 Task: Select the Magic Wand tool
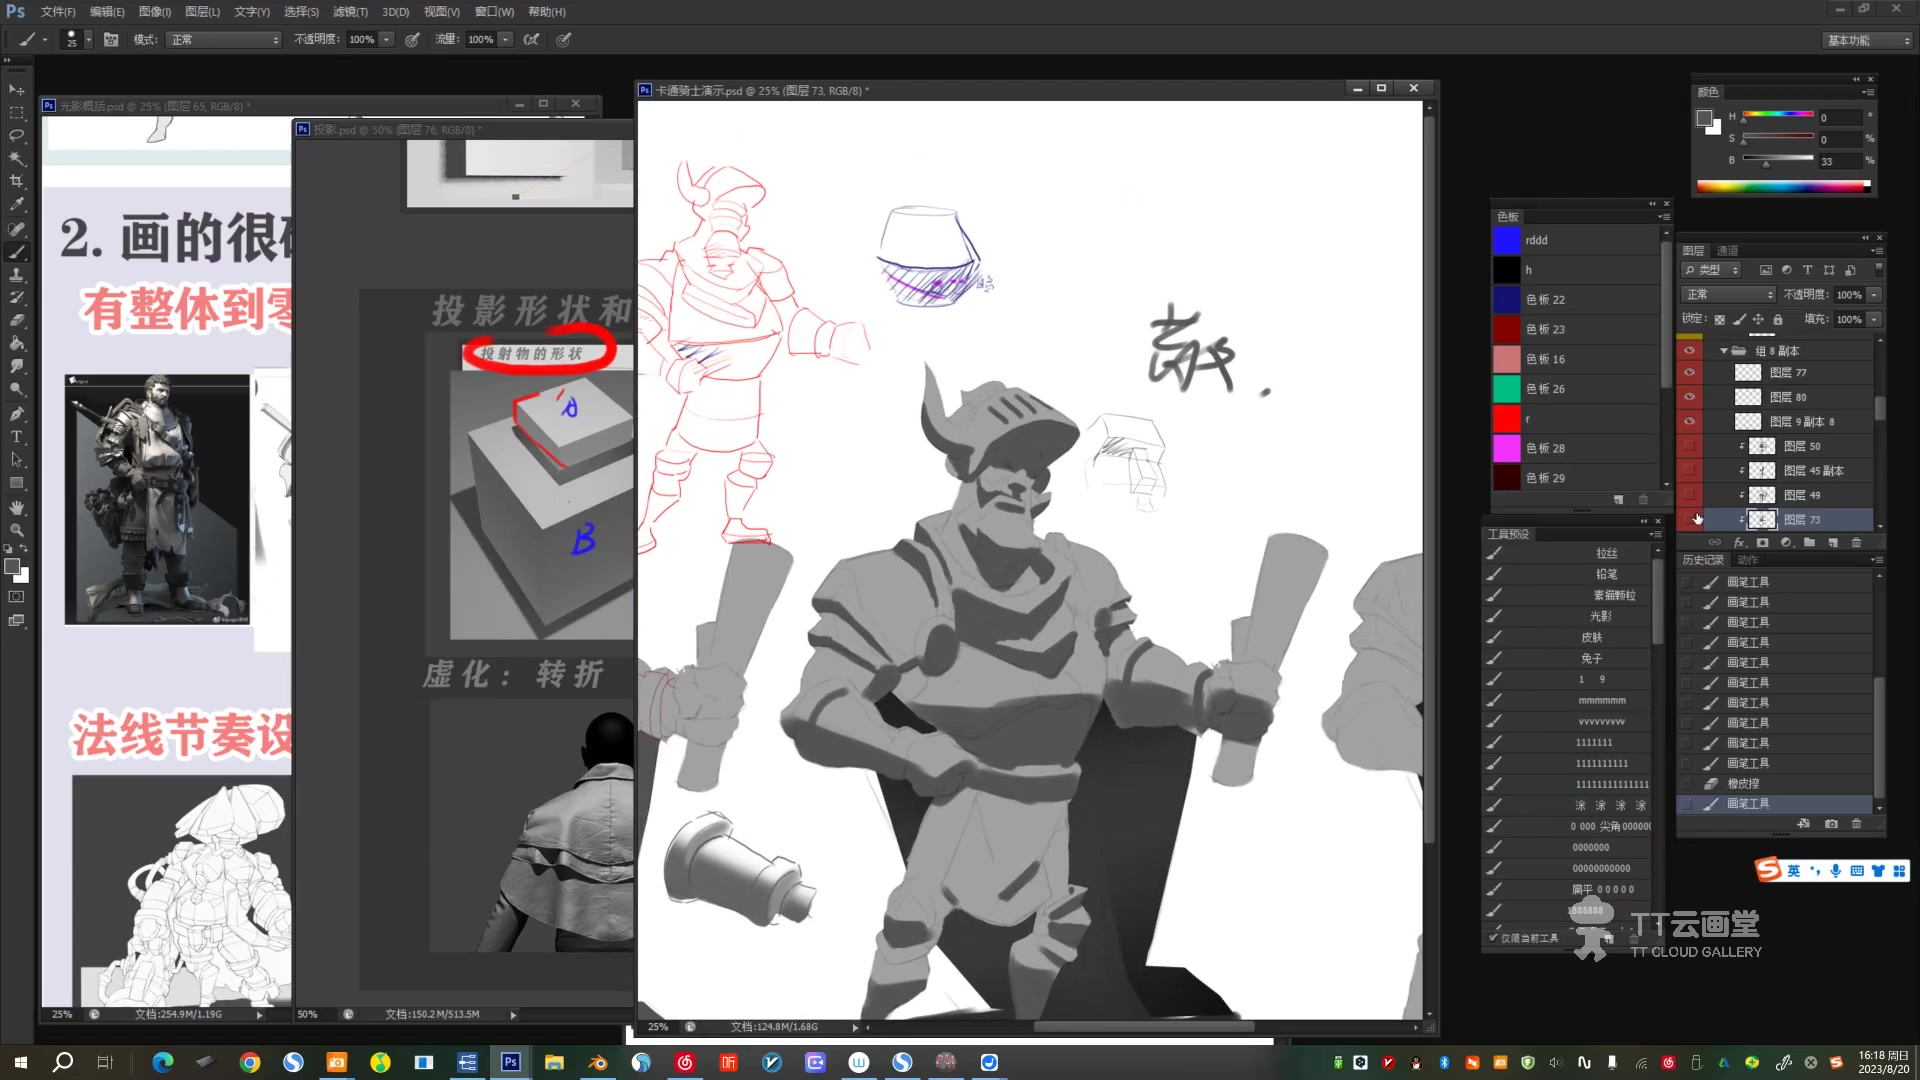(x=17, y=159)
